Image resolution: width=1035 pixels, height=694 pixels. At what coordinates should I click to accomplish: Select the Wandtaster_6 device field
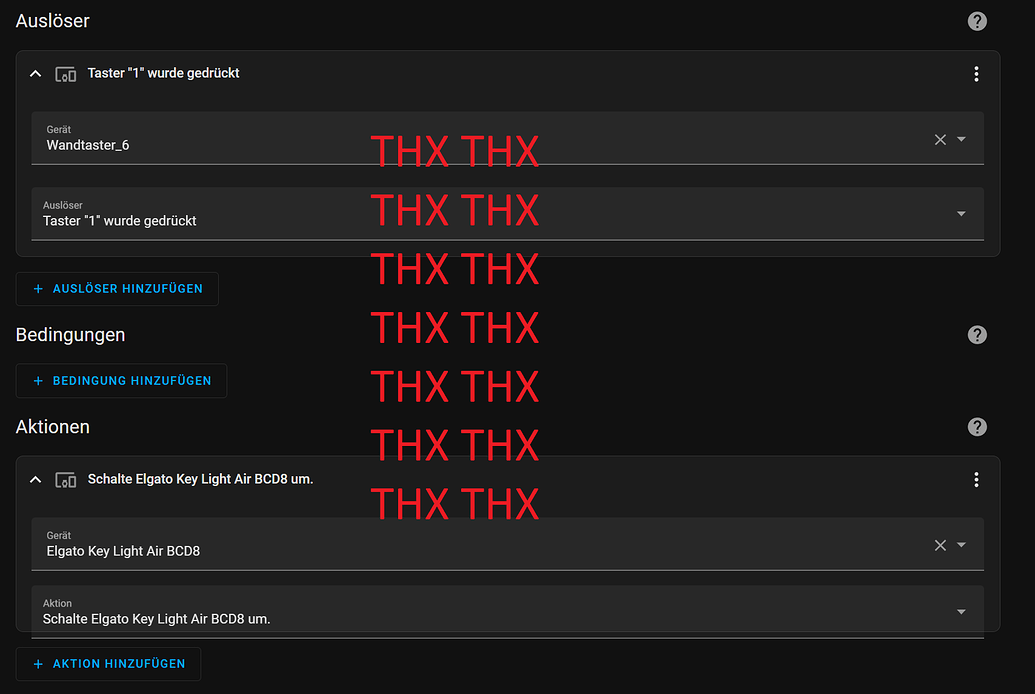tap(508, 138)
